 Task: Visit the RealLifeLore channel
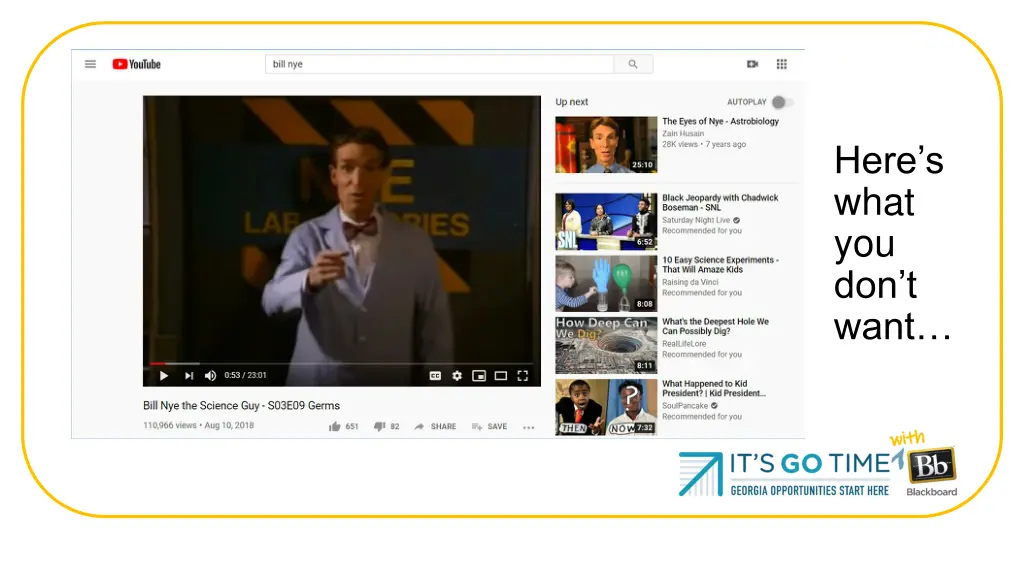tap(684, 344)
